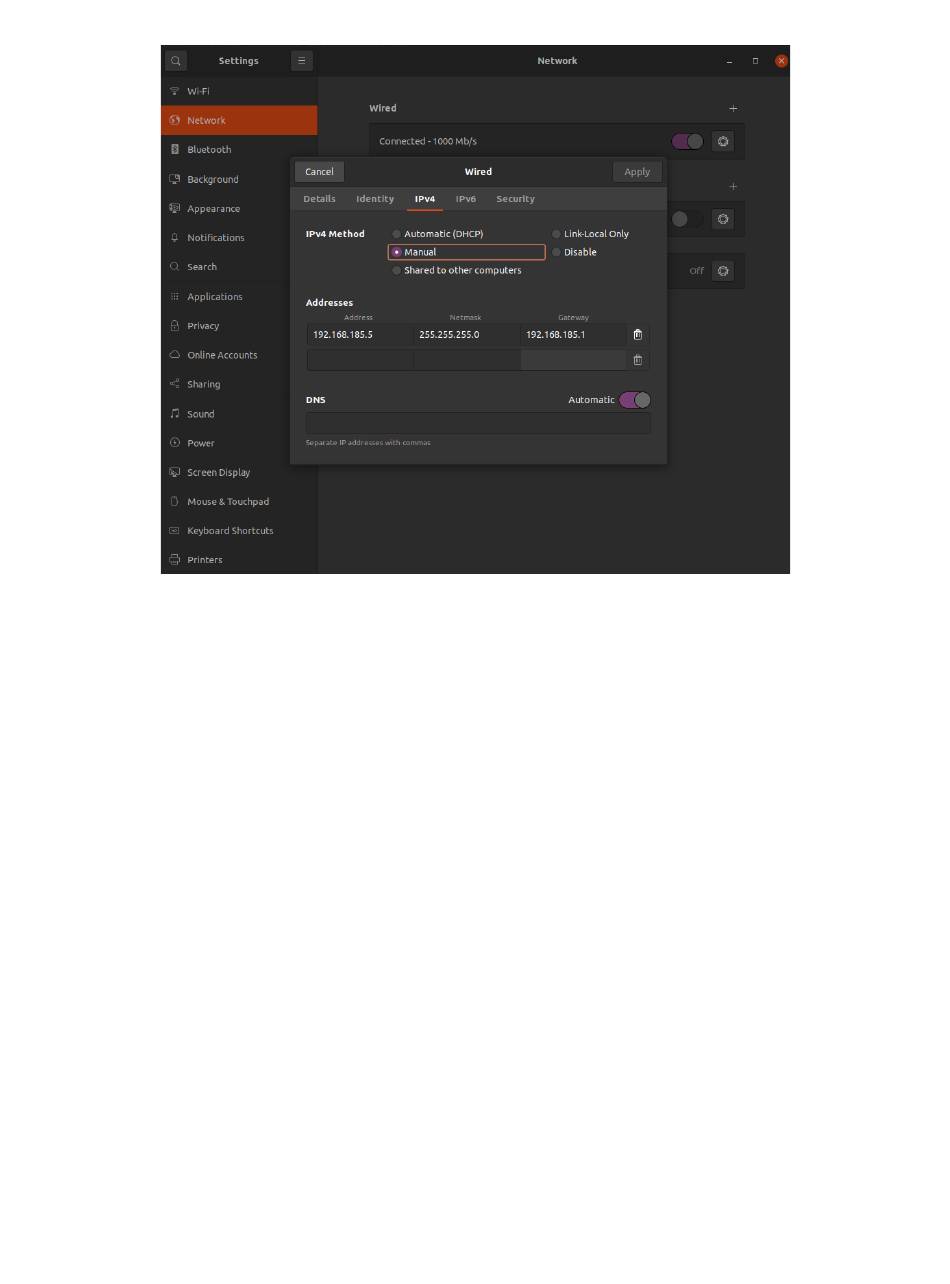Switch to the Details tab

point(320,199)
